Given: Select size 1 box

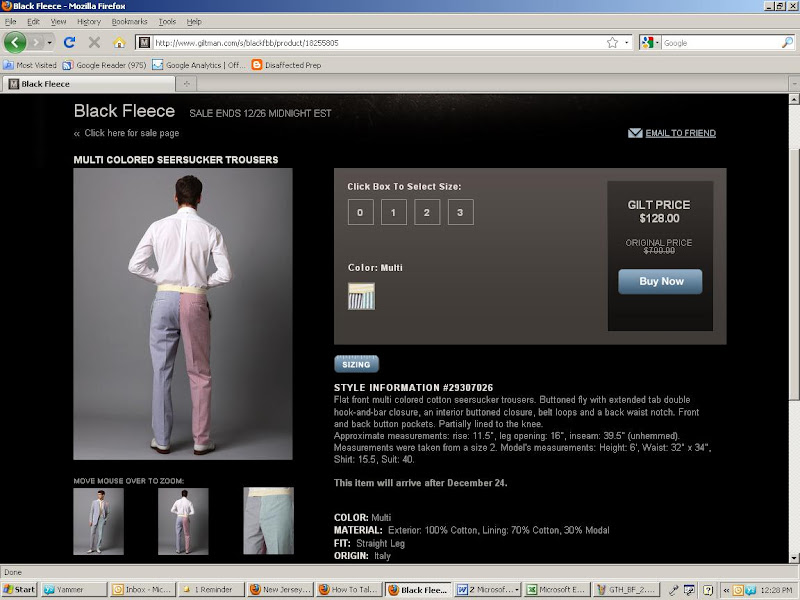Looking at the screenshot, I should pos(393,212).
